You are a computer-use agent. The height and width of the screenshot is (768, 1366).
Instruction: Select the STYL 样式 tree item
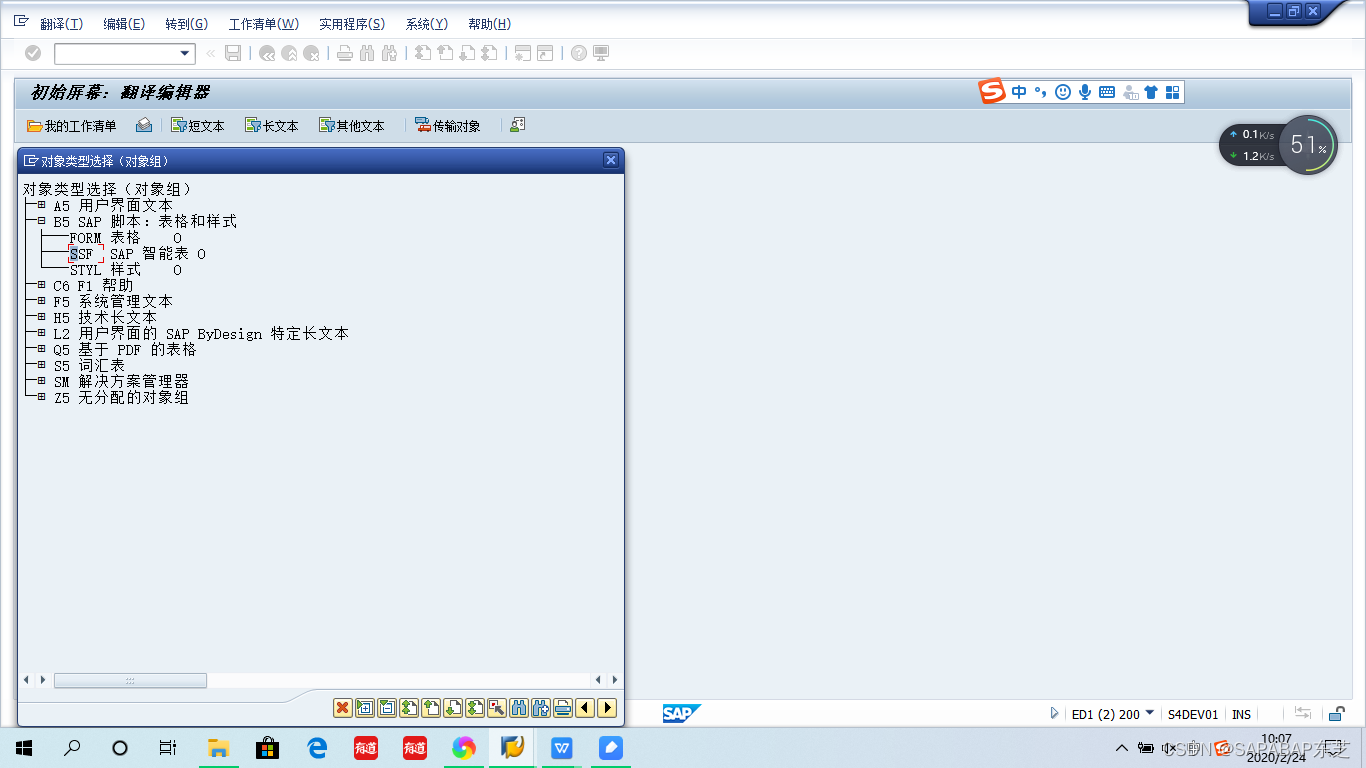pos(126,270)
